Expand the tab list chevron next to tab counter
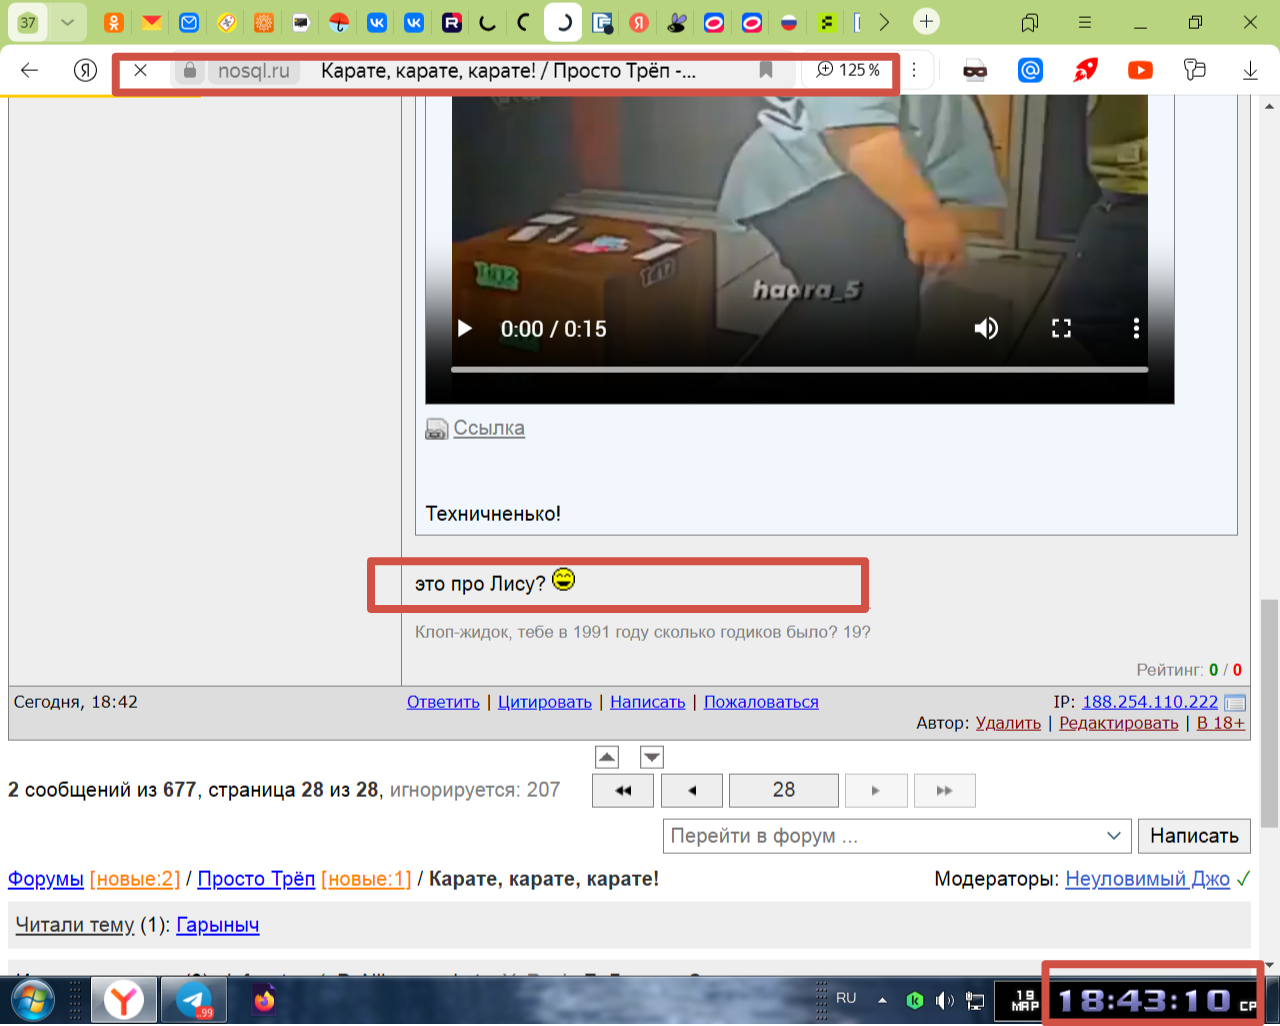The image size is (1280, 1026). pos(67,22)
